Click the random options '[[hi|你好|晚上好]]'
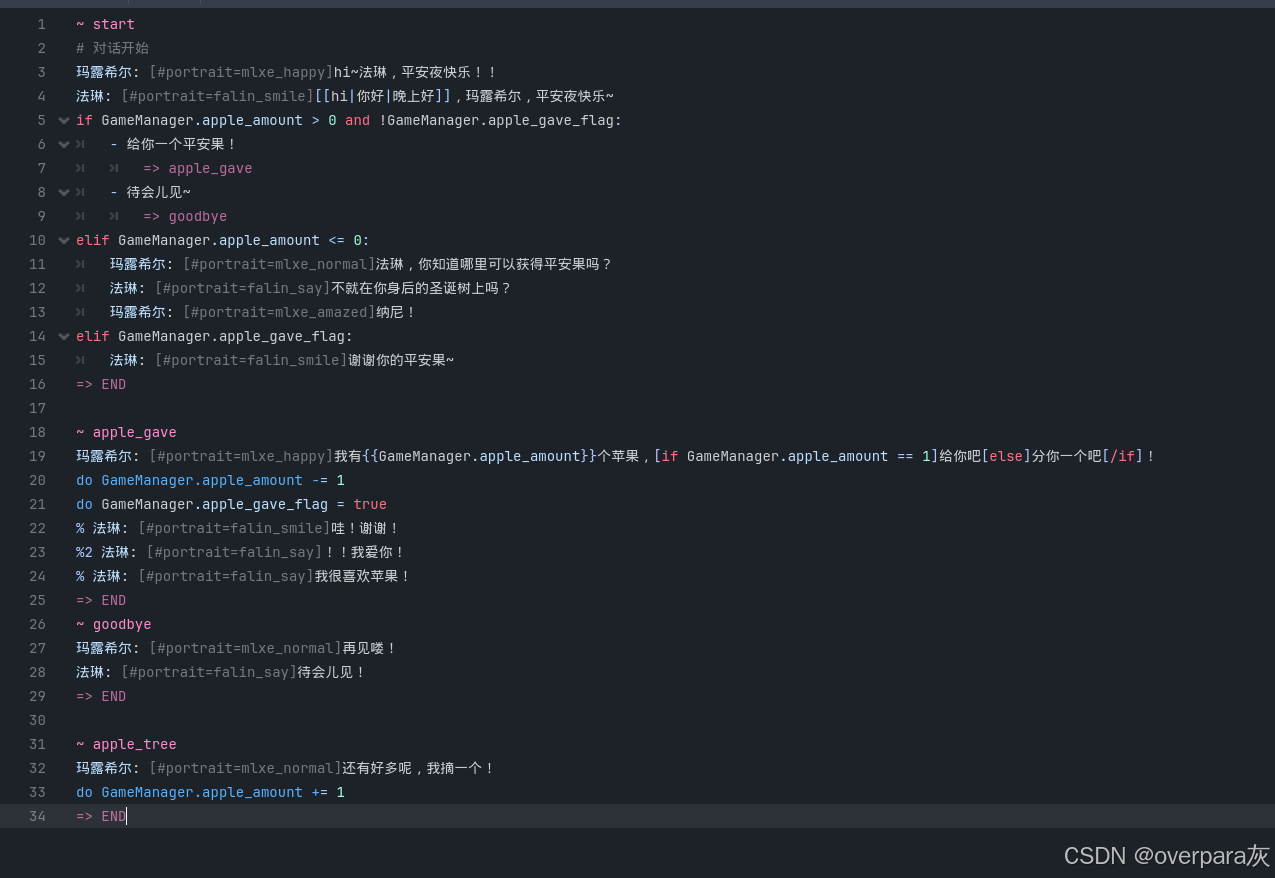Viewport: 1275px width, 878px height. 382,96
